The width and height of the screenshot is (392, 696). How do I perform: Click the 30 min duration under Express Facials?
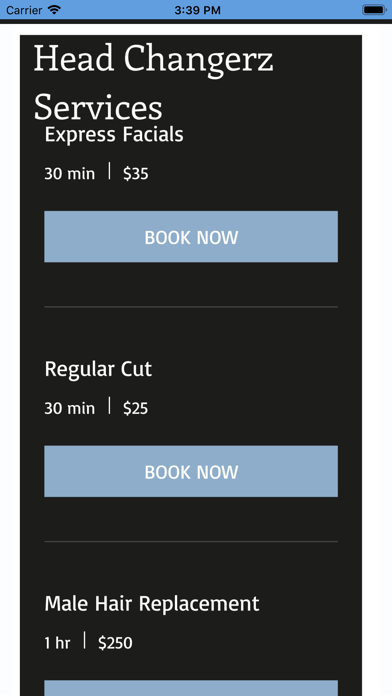70,174
